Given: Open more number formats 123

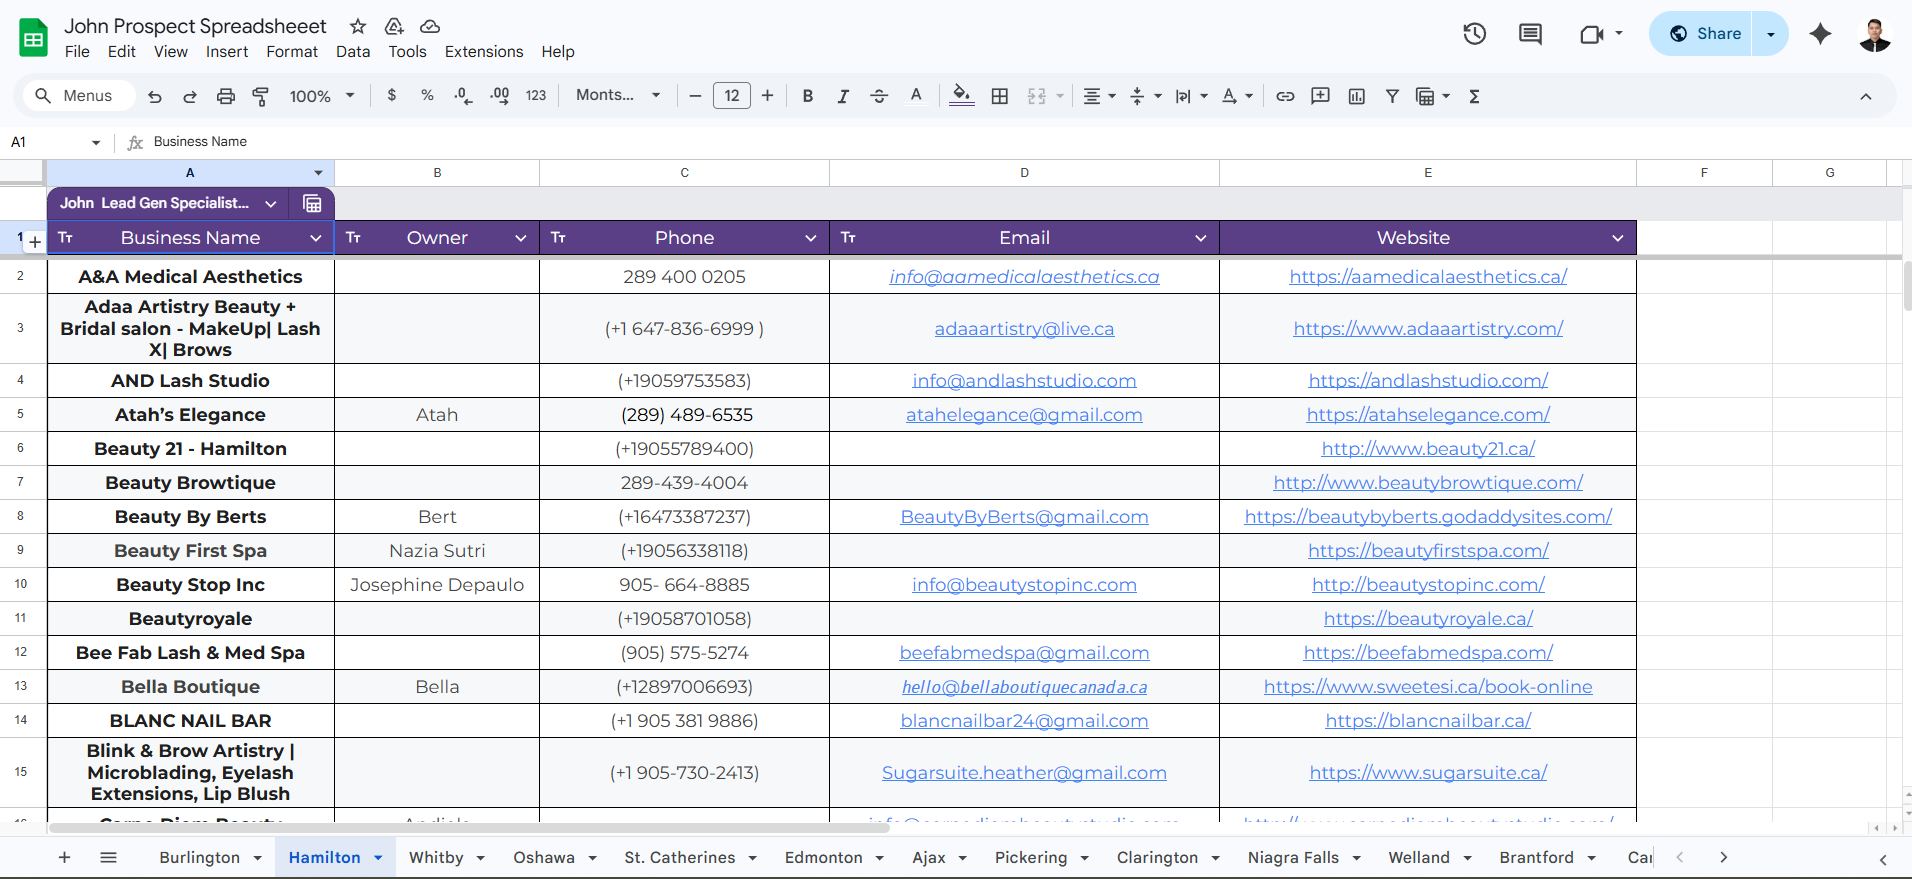Looking at the screenshot, I should (536, 96).
